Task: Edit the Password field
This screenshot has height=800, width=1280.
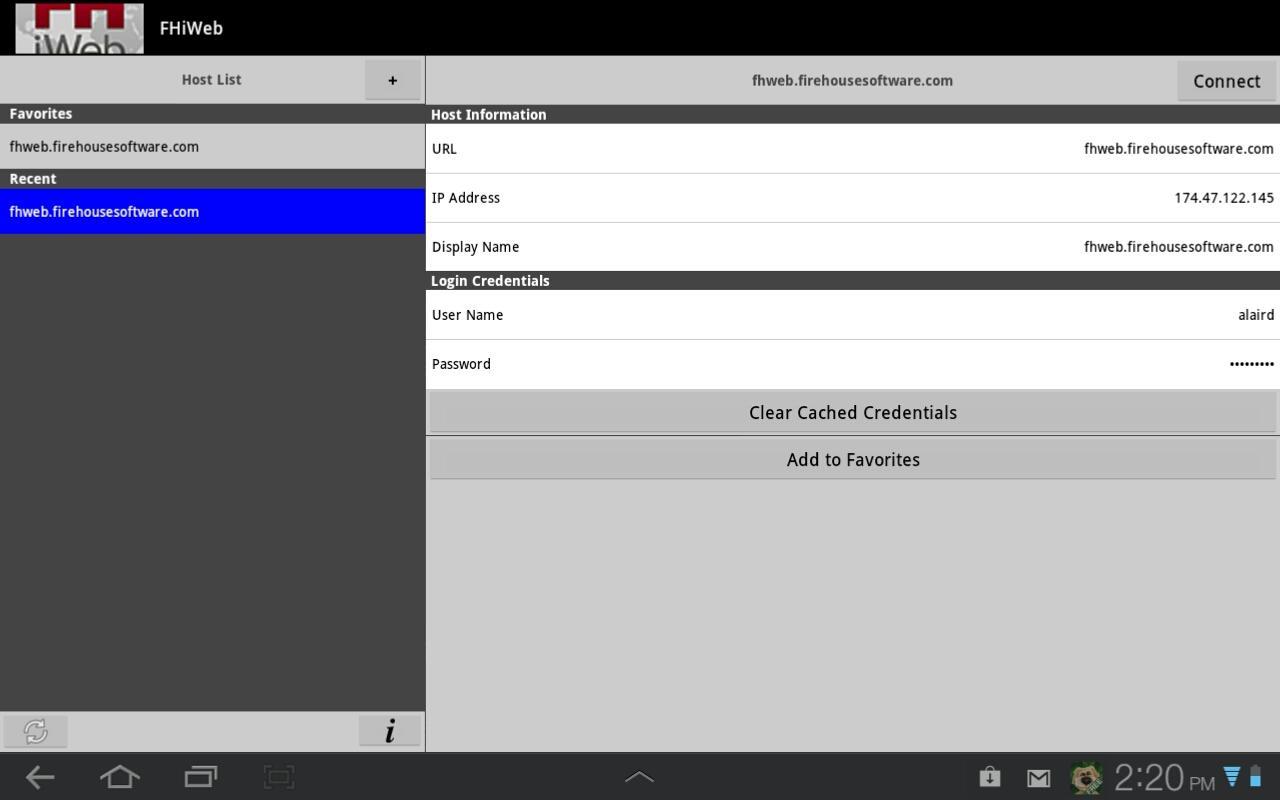Action: pos(852,364)
